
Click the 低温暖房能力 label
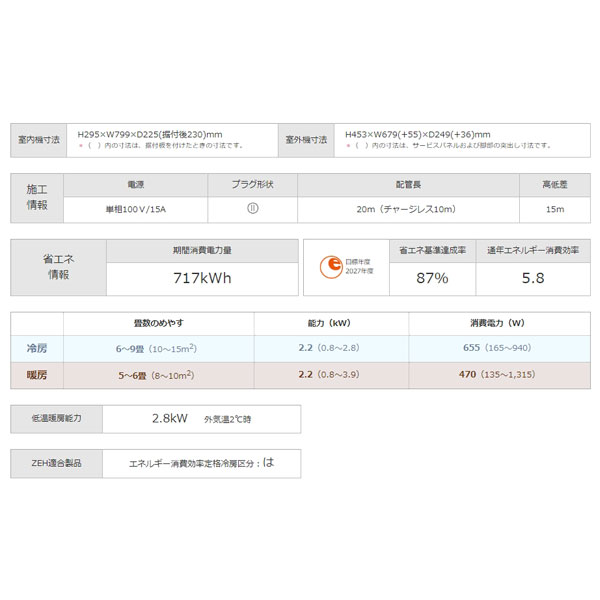55,419
